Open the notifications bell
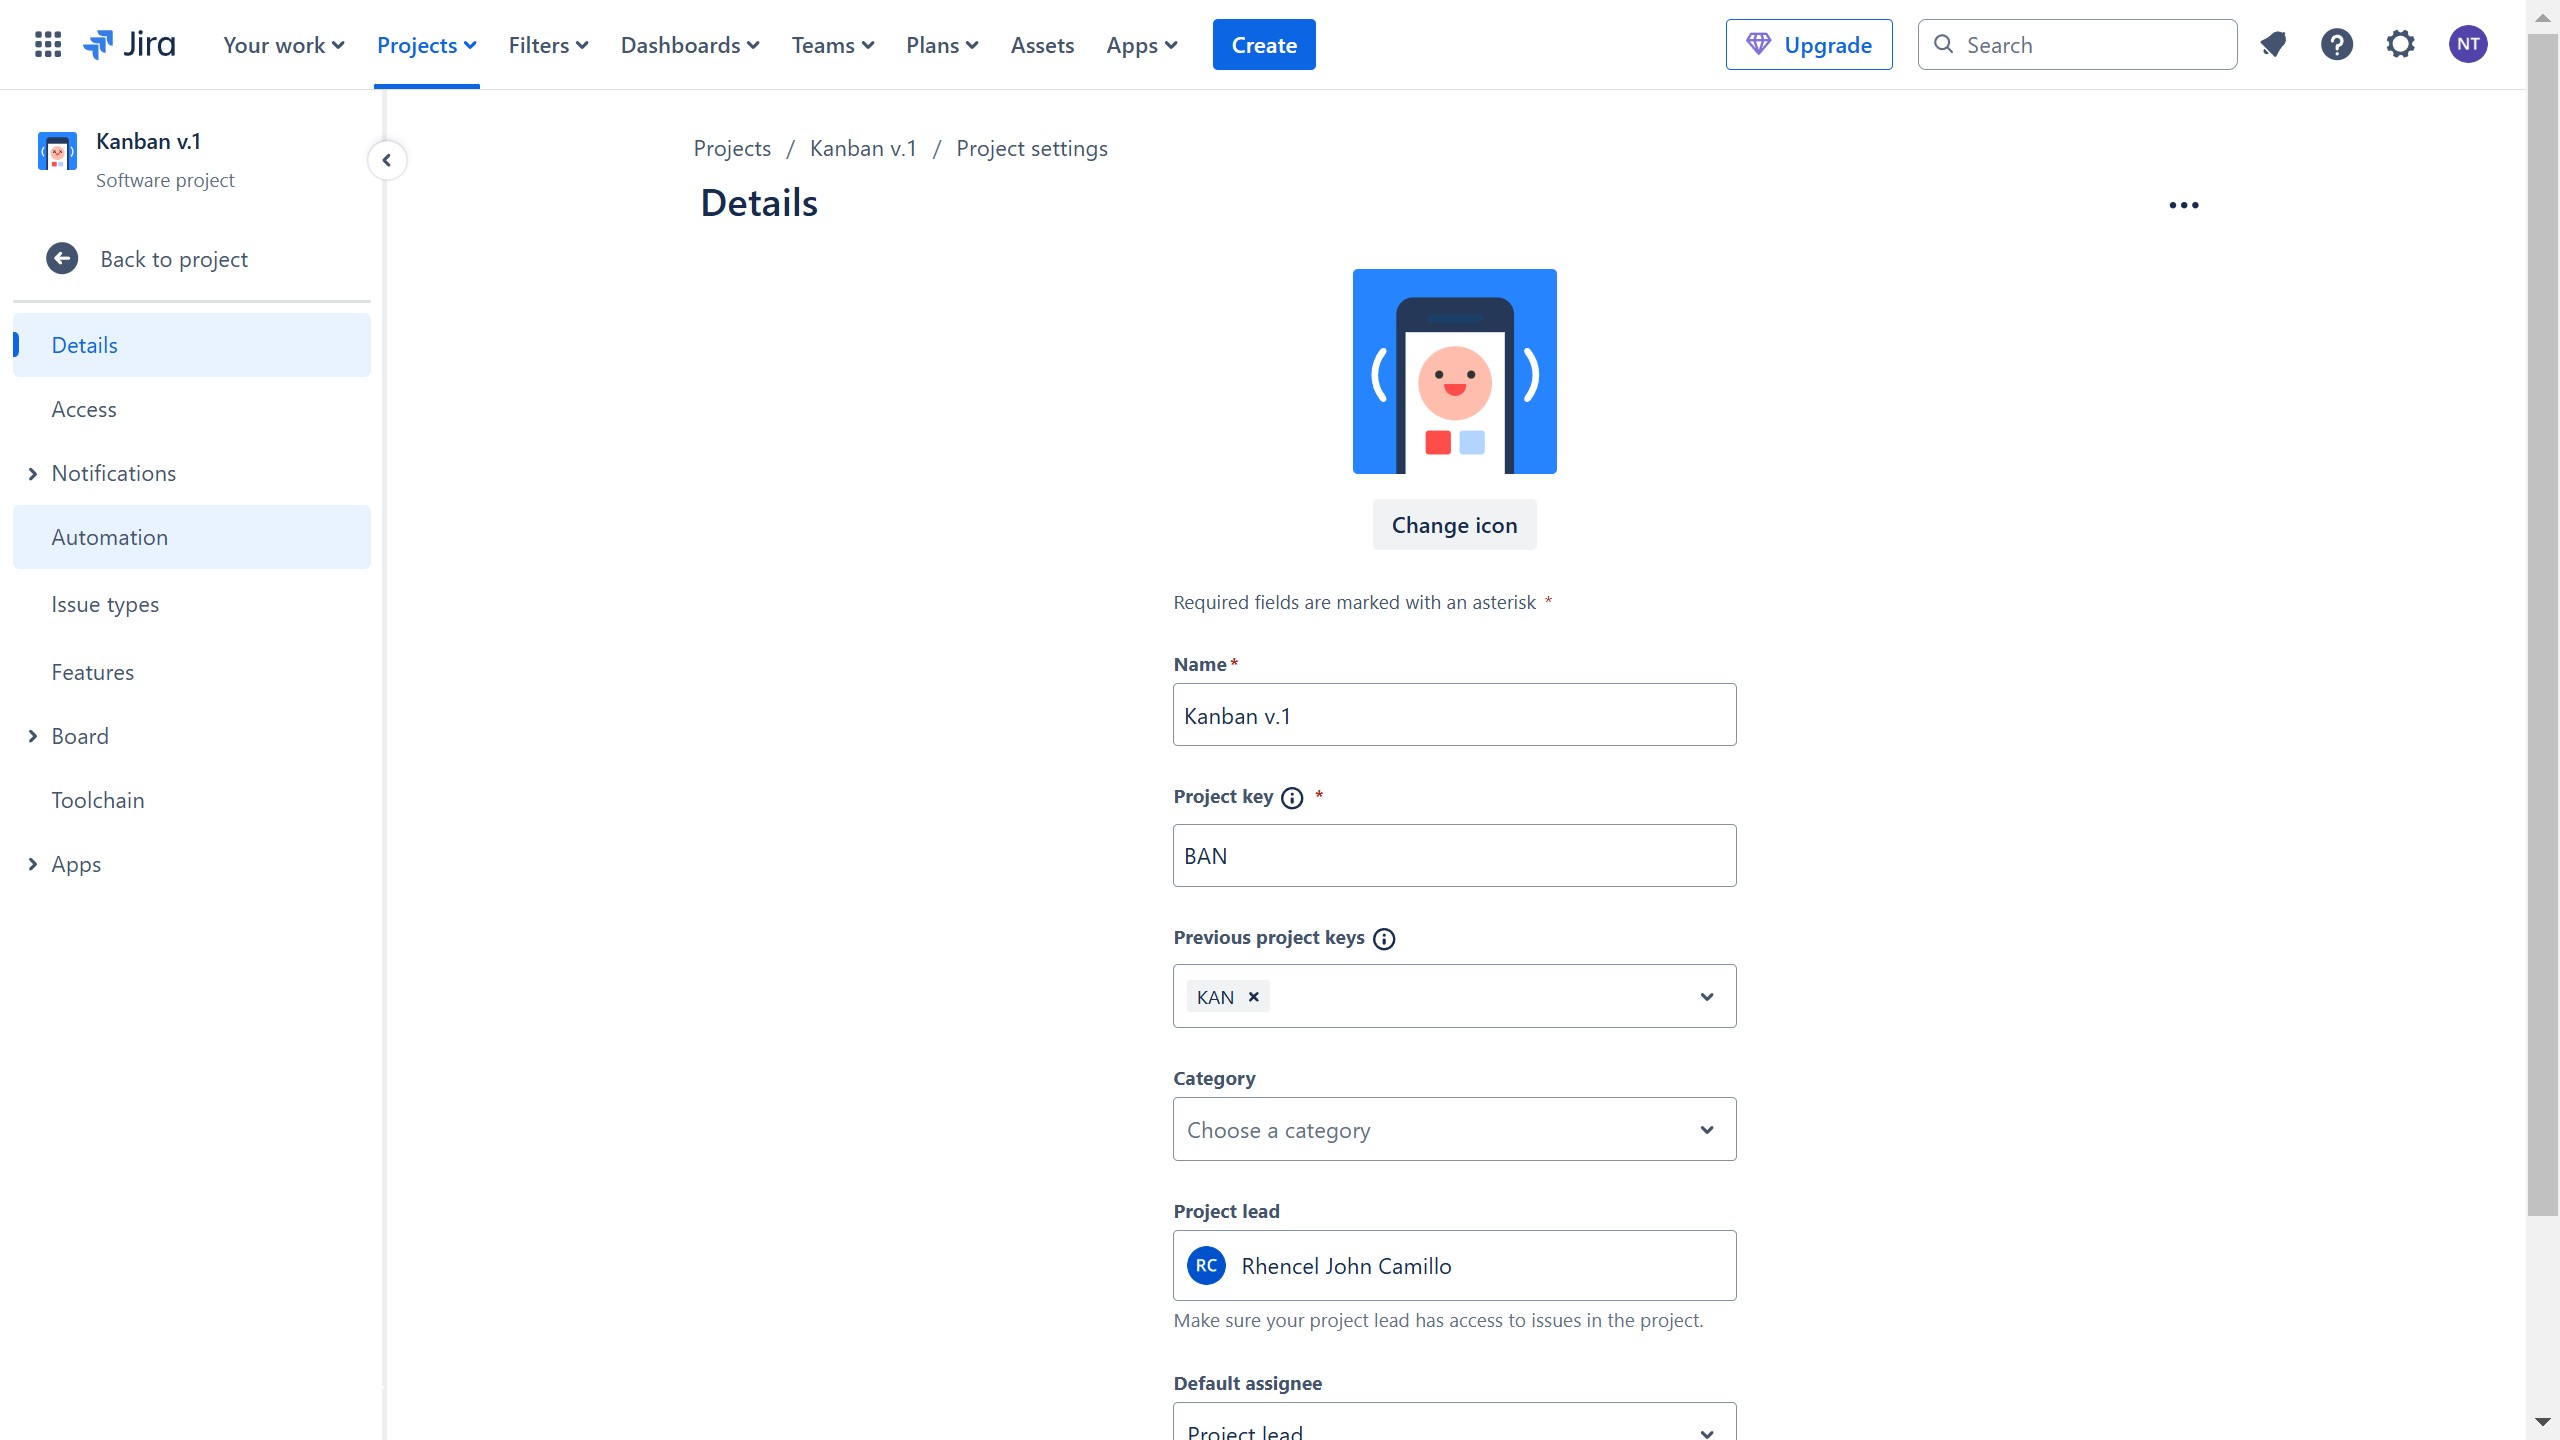Screen dimensions: 2560x1440 pyautogui.click(x=2273, y=45)
